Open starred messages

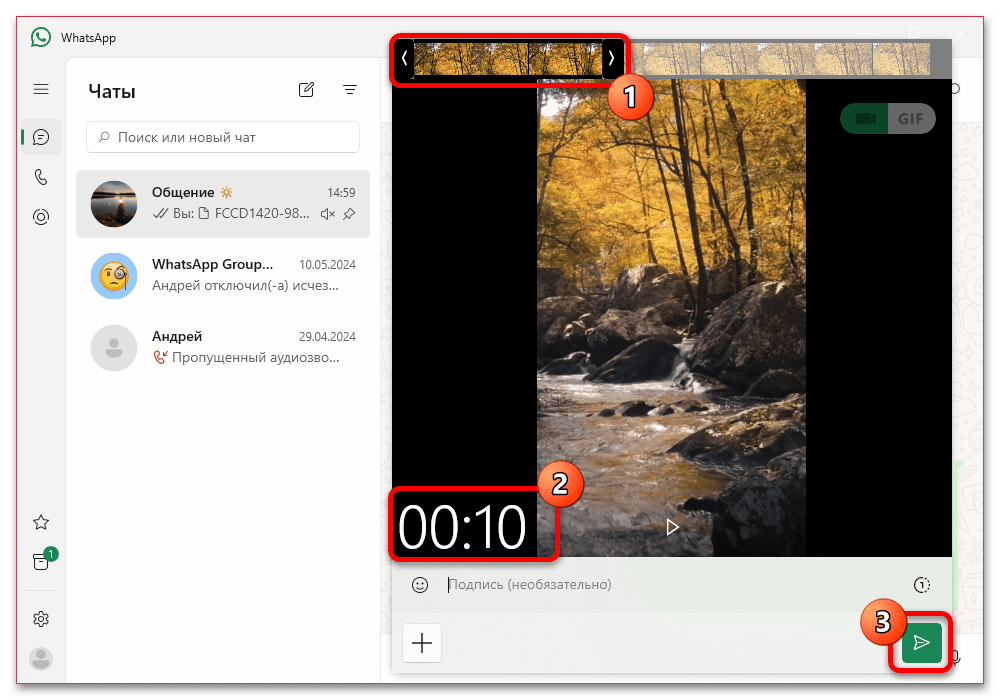pyautogui.click(x=41, y=523)
